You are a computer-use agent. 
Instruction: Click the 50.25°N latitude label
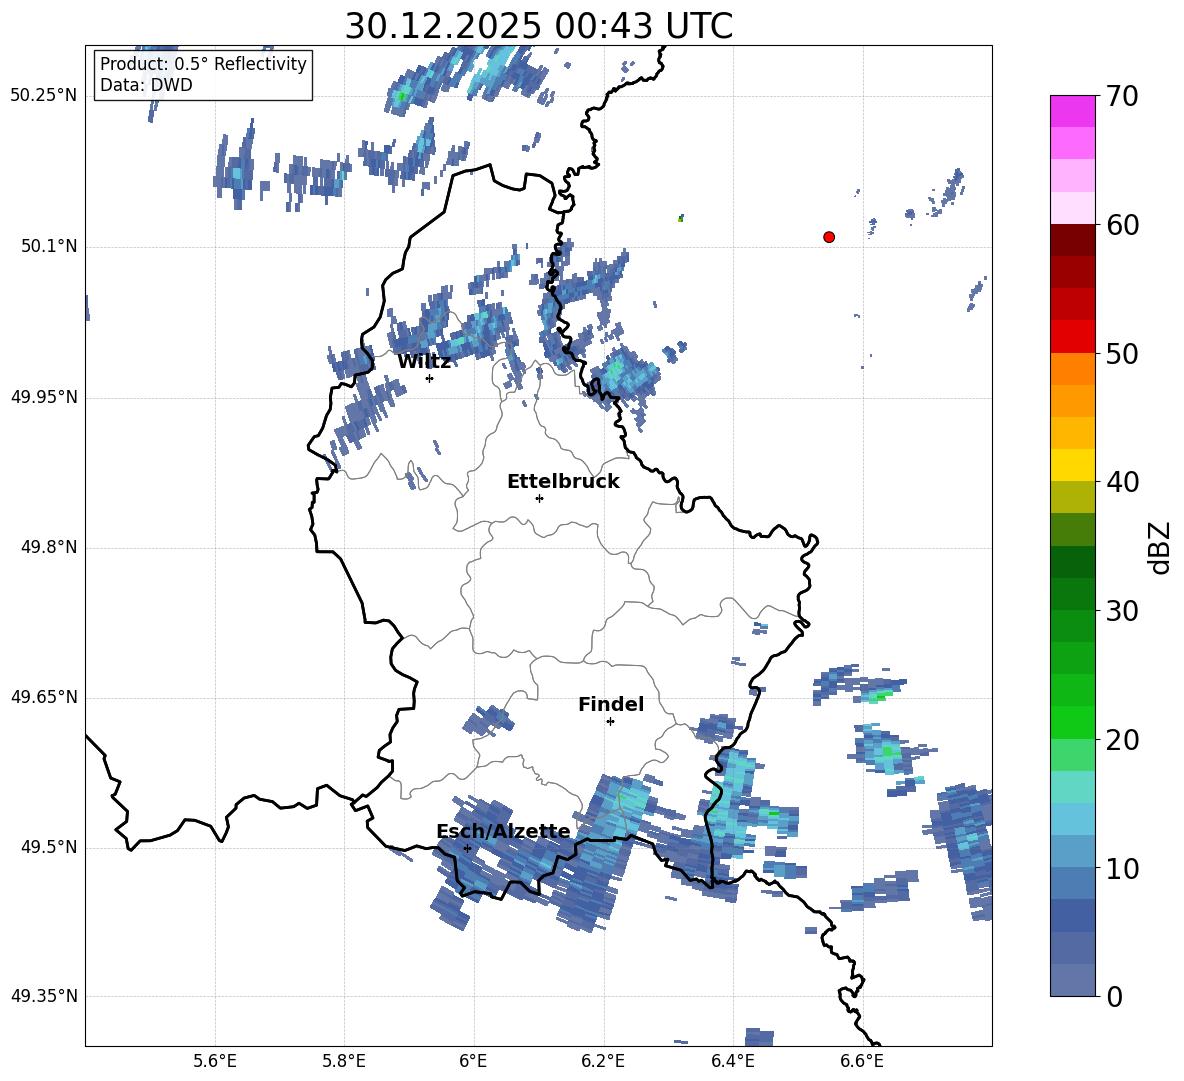tap(44, 96)
